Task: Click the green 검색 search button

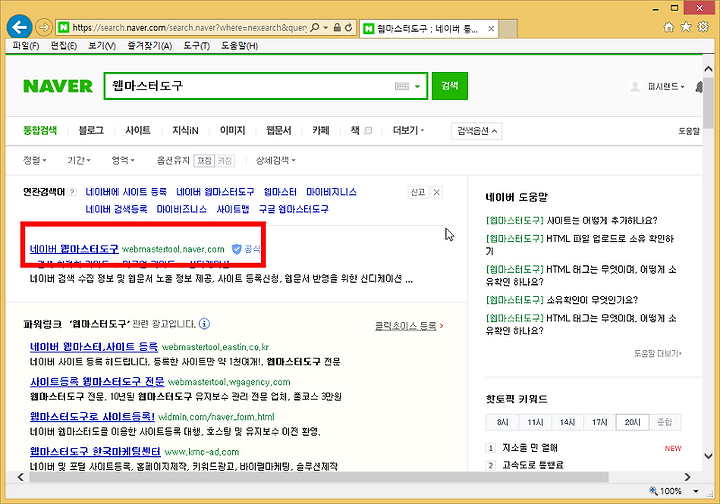Action: (450, 85)
